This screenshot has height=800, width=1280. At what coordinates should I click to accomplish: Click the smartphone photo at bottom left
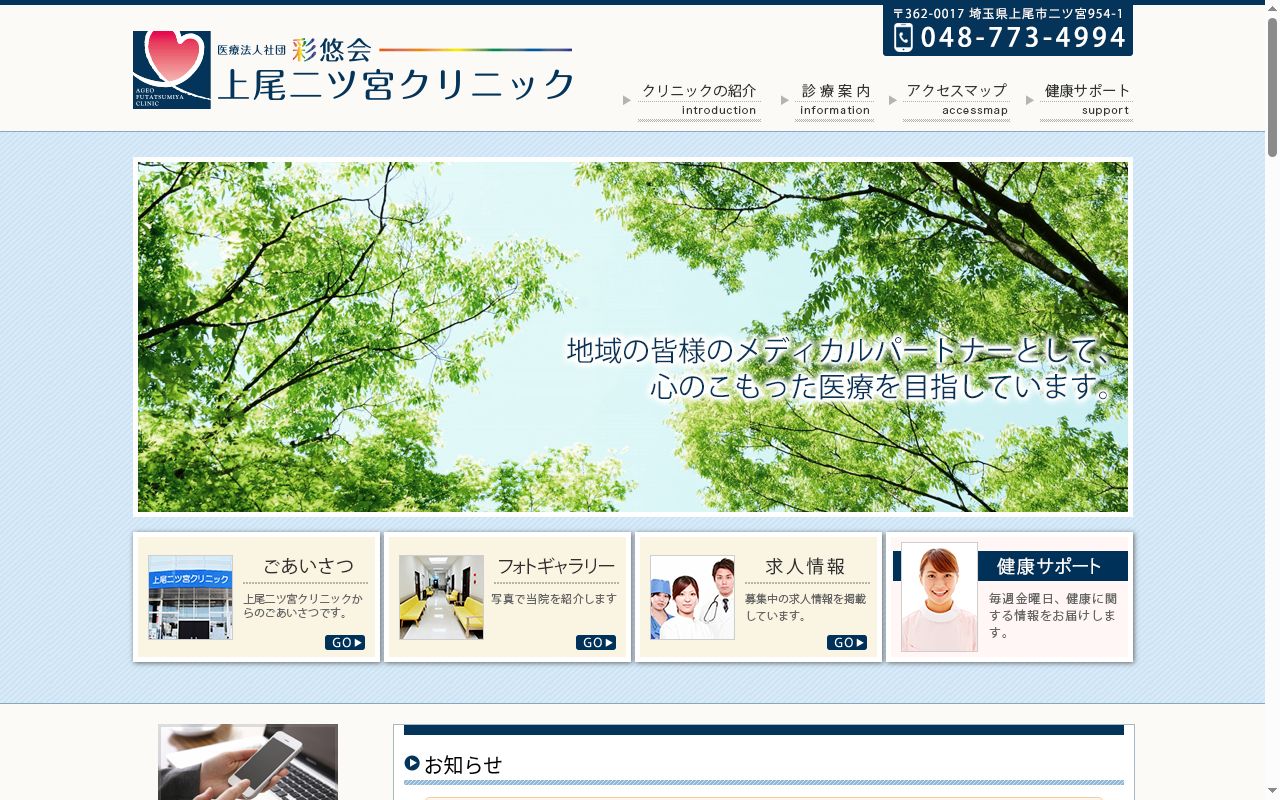[x=248, y=762]
